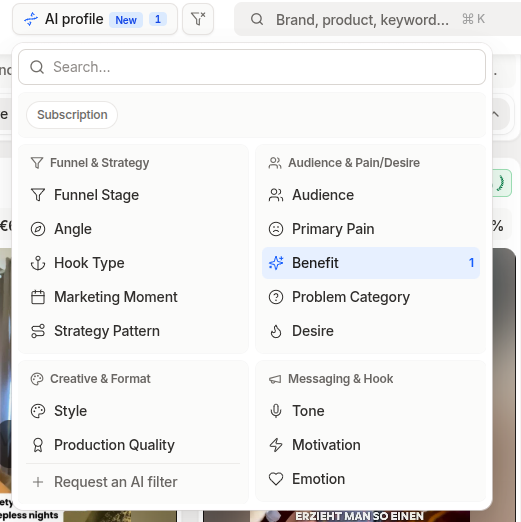
Task: Open the highlighted Benefit filter
Action: (371, 263)
